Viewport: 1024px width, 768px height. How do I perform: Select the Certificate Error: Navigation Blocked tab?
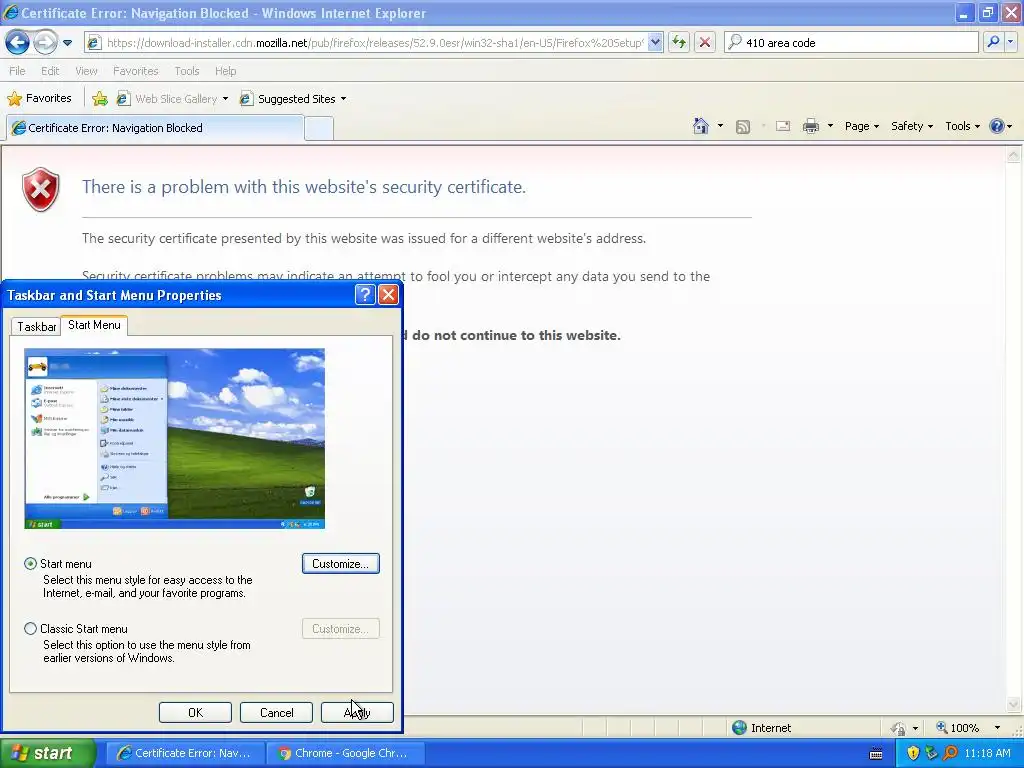(155, 128)
